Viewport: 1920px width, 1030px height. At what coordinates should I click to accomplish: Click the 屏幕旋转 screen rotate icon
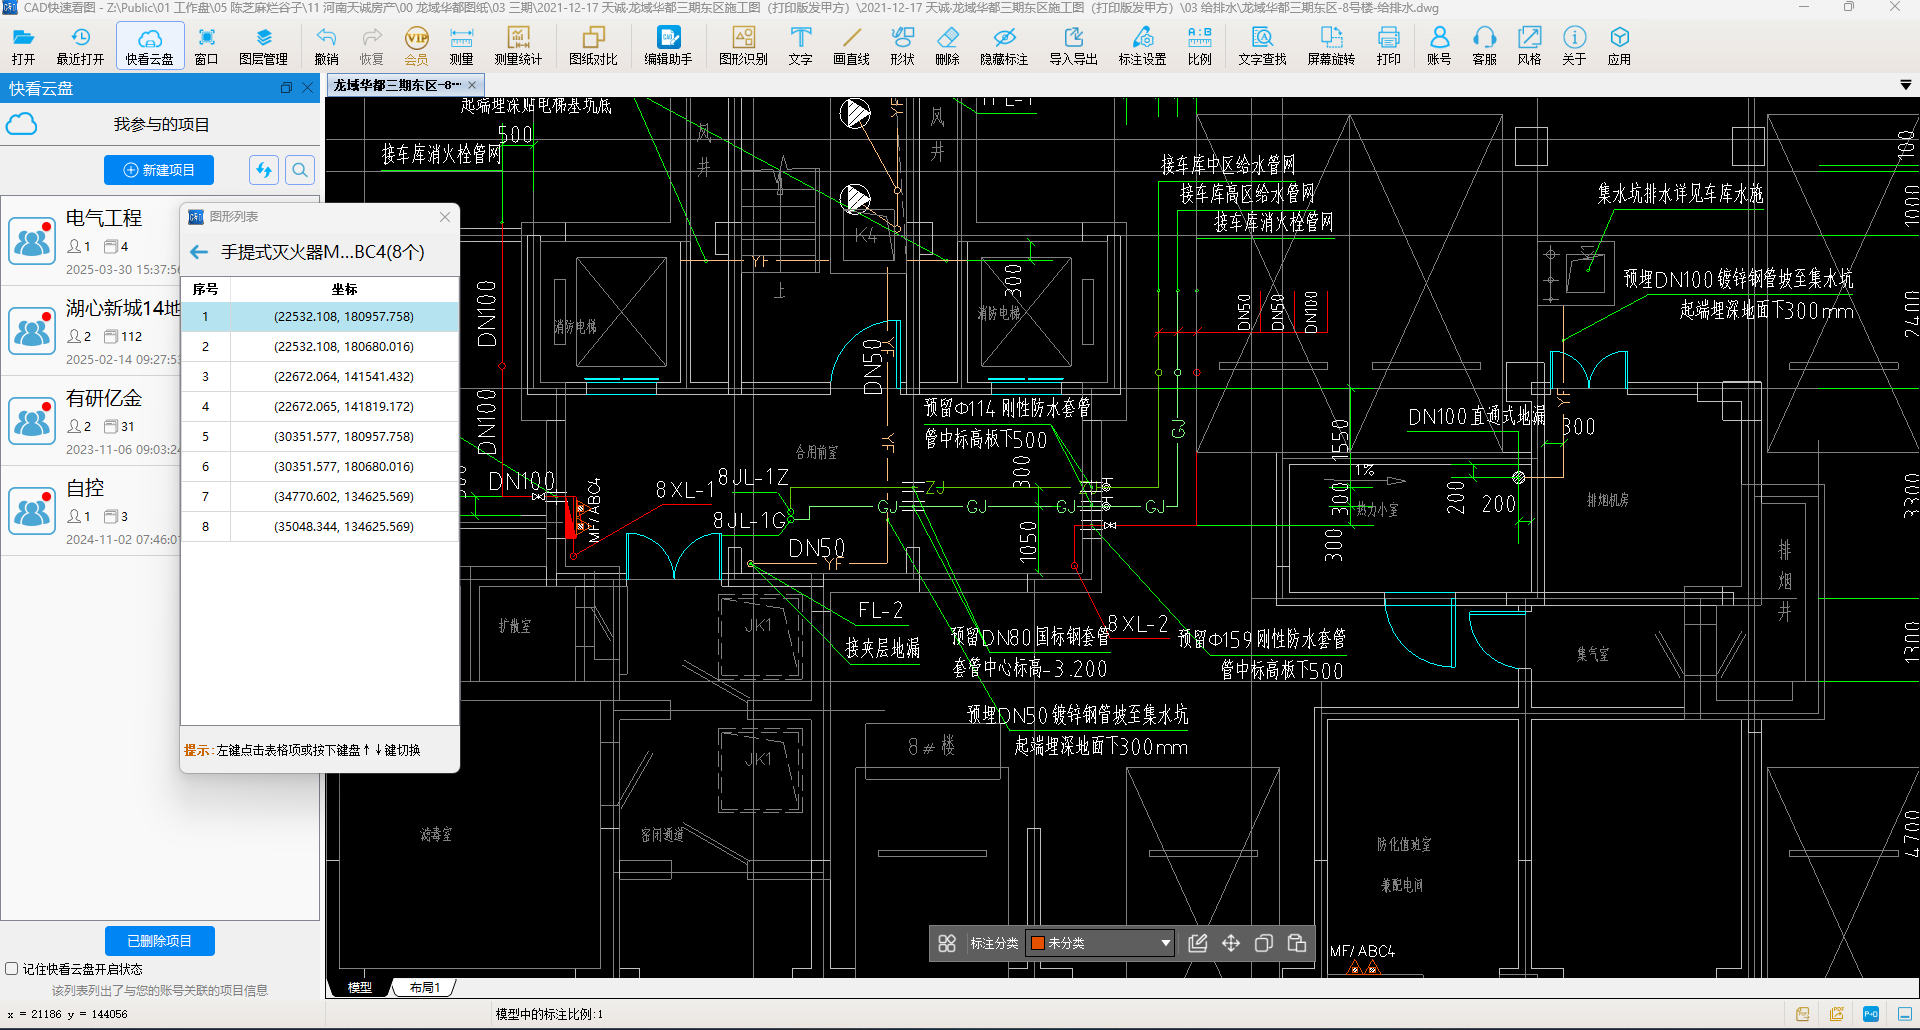(x=1331, y=45)
